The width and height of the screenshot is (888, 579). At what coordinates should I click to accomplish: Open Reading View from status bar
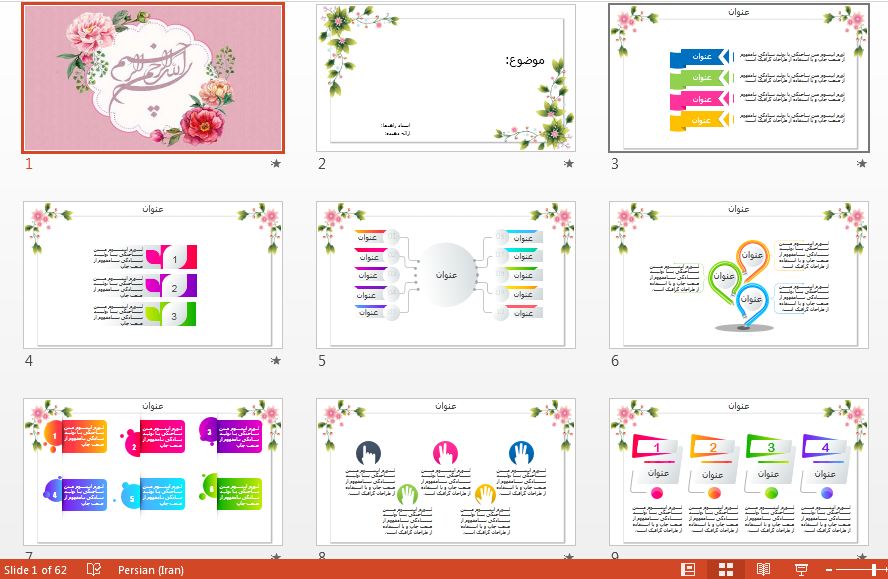[x=763, y=569]
